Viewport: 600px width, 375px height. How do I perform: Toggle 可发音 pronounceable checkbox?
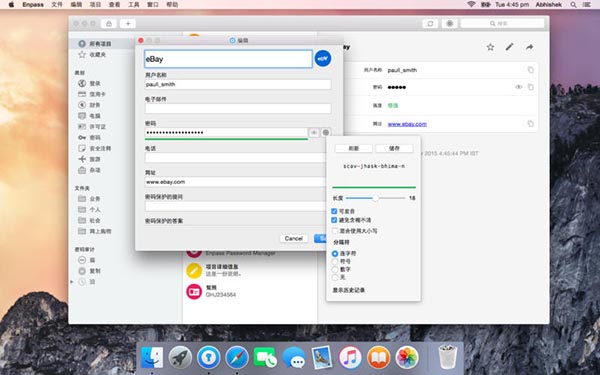pyautogui.click(x=334, y=211)
